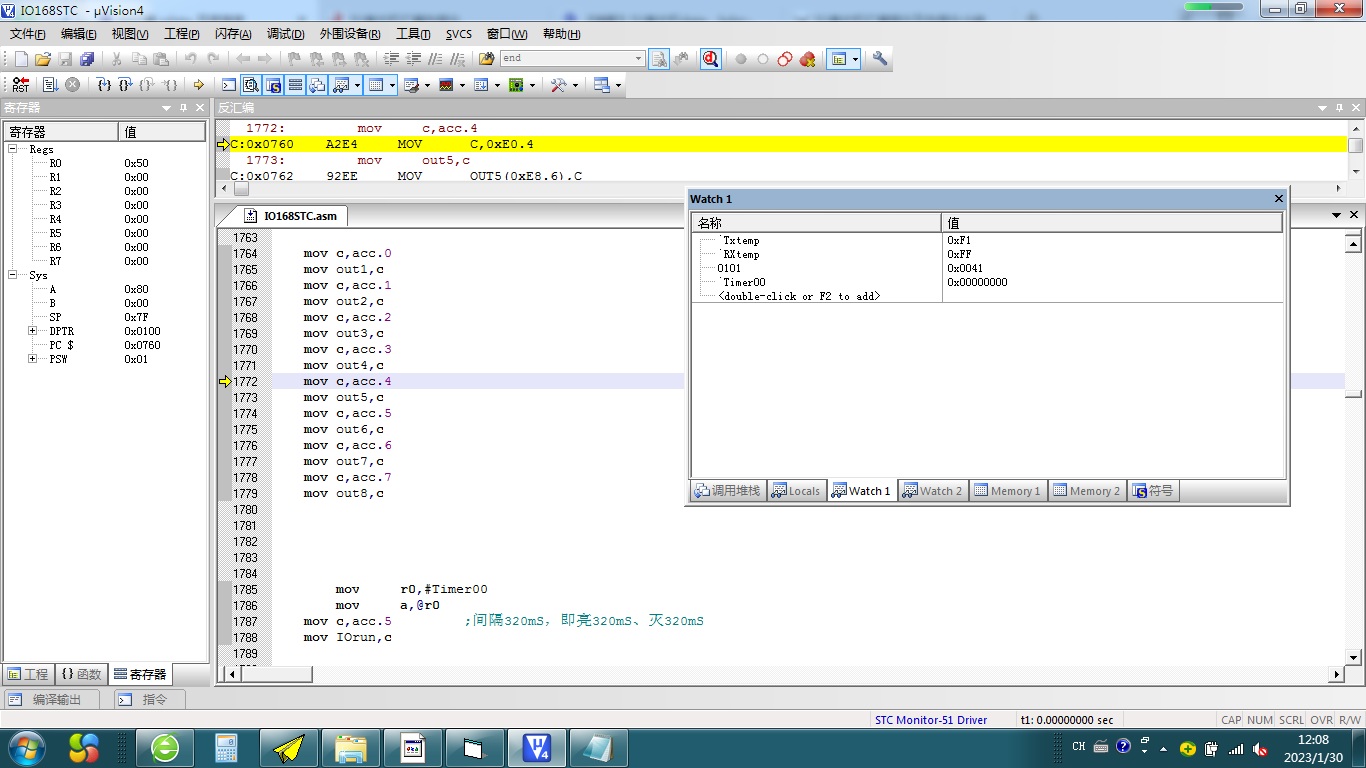Screen dimensions: 1366x768
Task: Disable all breakpoints with the double-circle icon
Action: pyautogui.click(x=785, y=59)
